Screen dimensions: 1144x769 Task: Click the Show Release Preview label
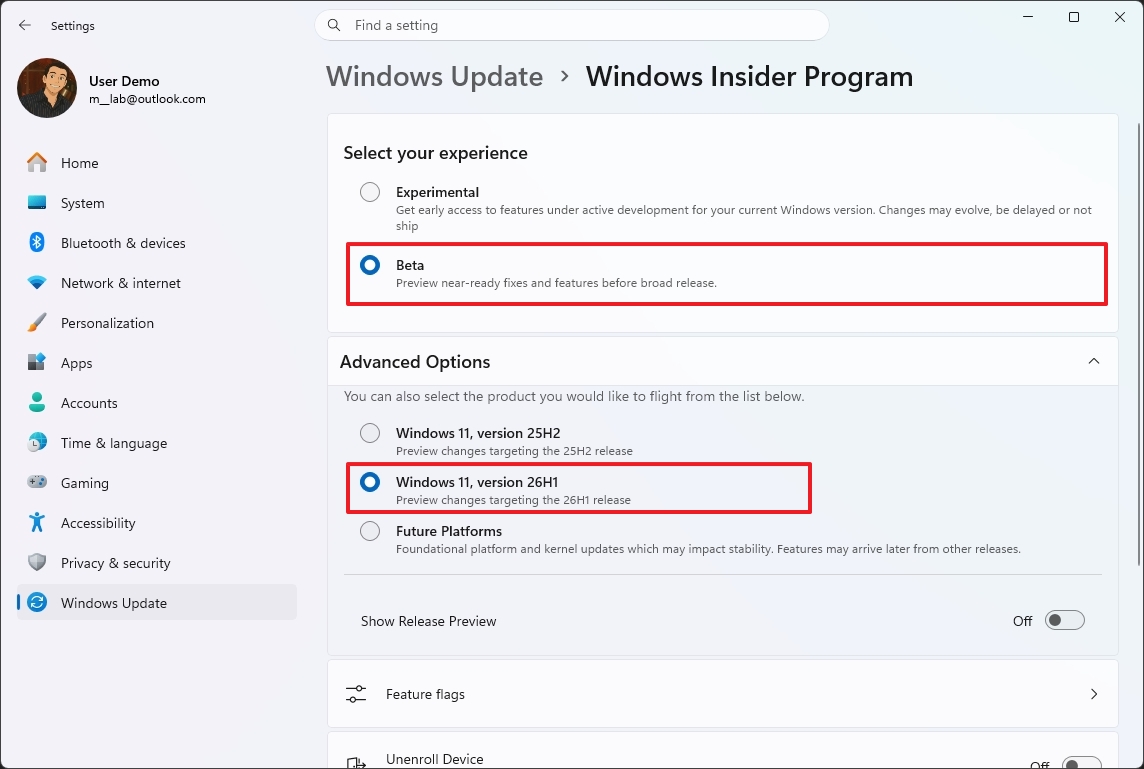tap(428, 621)
